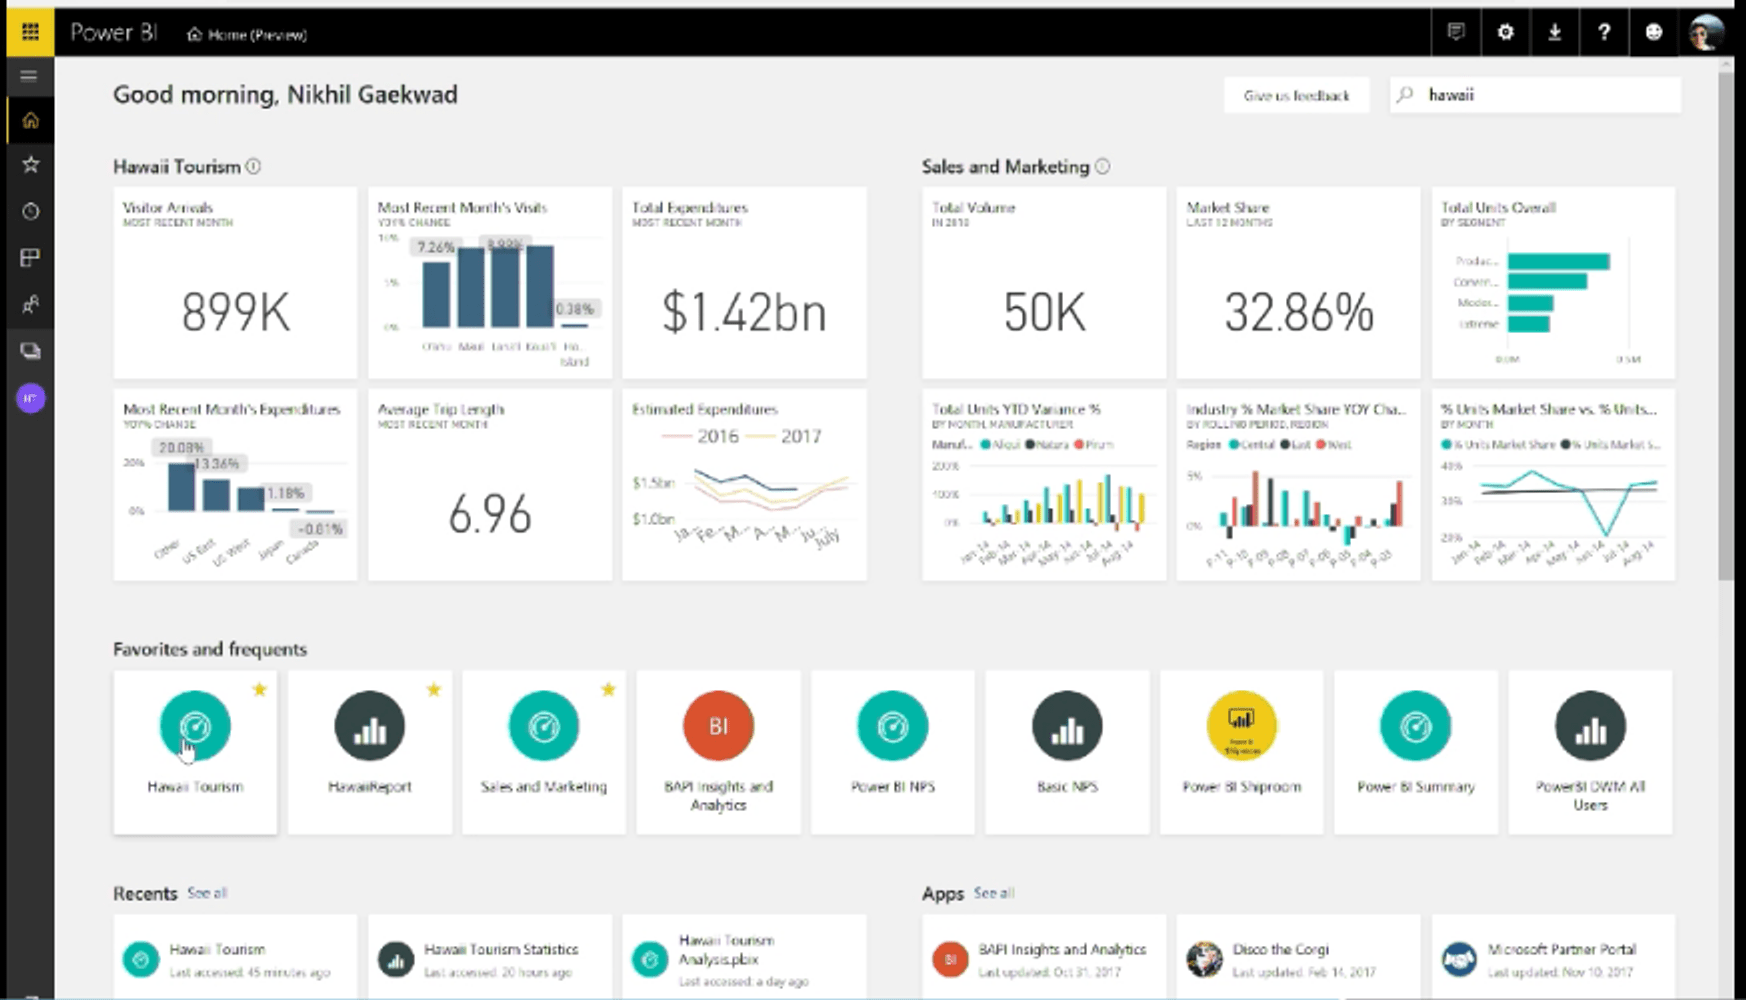Click the Power BI title
This screenshot has height=1000, width=1746.
click(114, 32)
